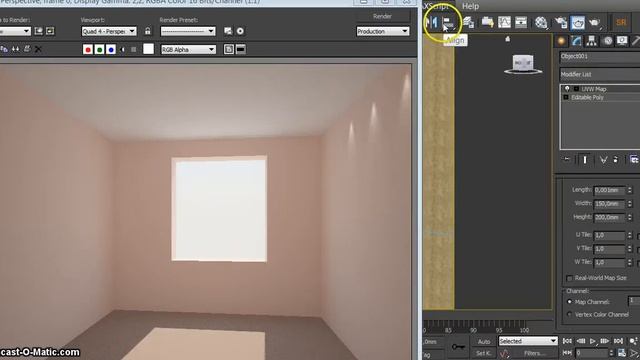Click the Pin Stack icon
This screenshot has height=360, width=640.
point(567,160)
